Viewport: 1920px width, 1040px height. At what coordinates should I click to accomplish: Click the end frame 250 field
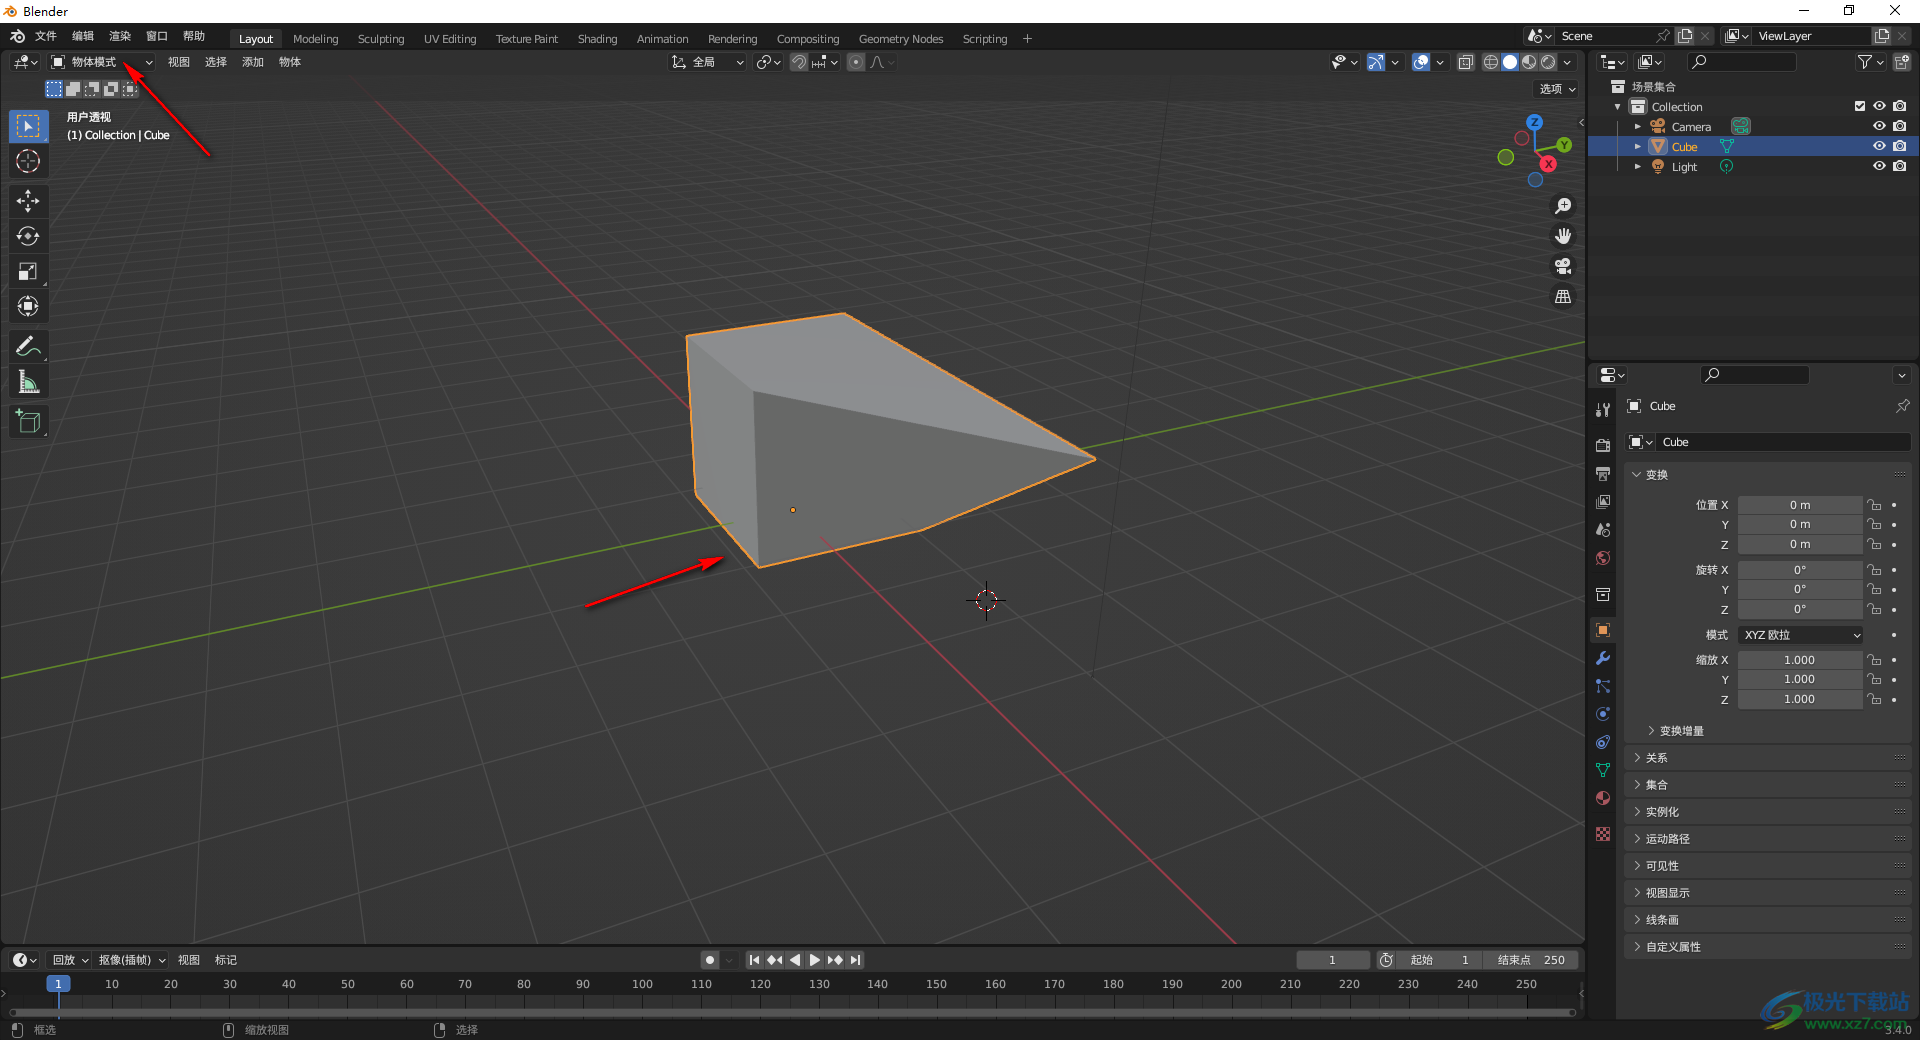[x=1532, y=960]
